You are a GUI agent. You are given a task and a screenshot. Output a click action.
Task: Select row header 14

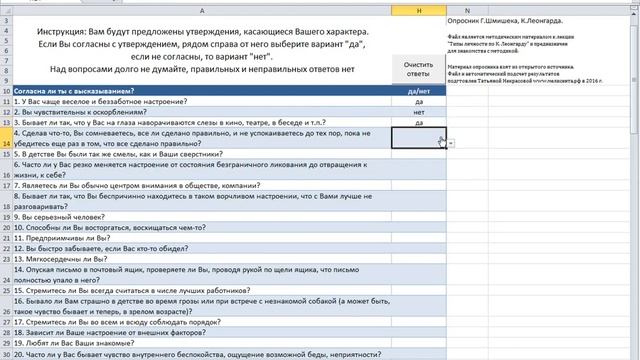(x=6, y=138)
